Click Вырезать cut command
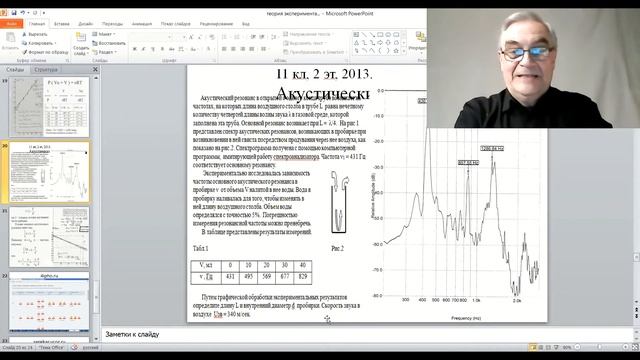Viewport: 640px width, 360px height. (x=35, y=34)
